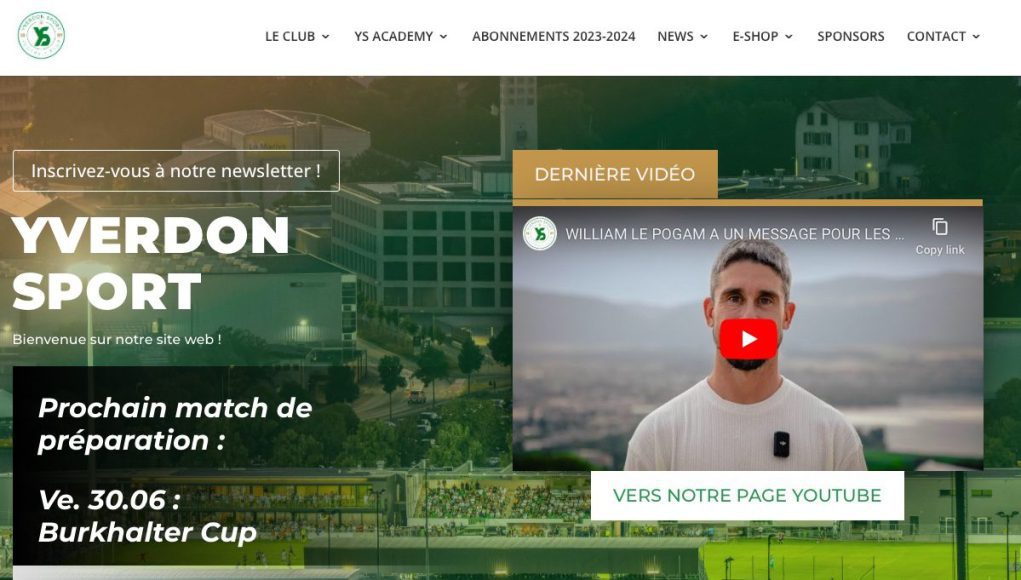Click Inscrivez-vous à notre newsletter button
This screenshot has width=1021, height=580.
[x=176, y=171]
